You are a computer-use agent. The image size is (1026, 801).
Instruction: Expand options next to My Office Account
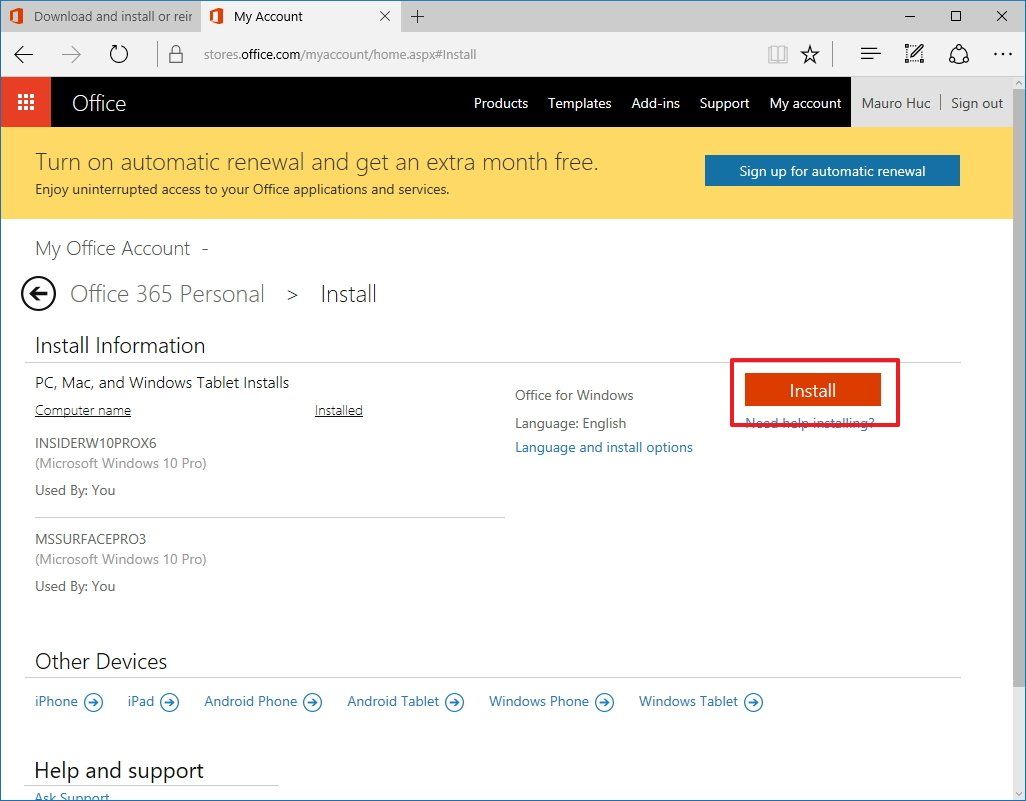(x=205, y=249)
